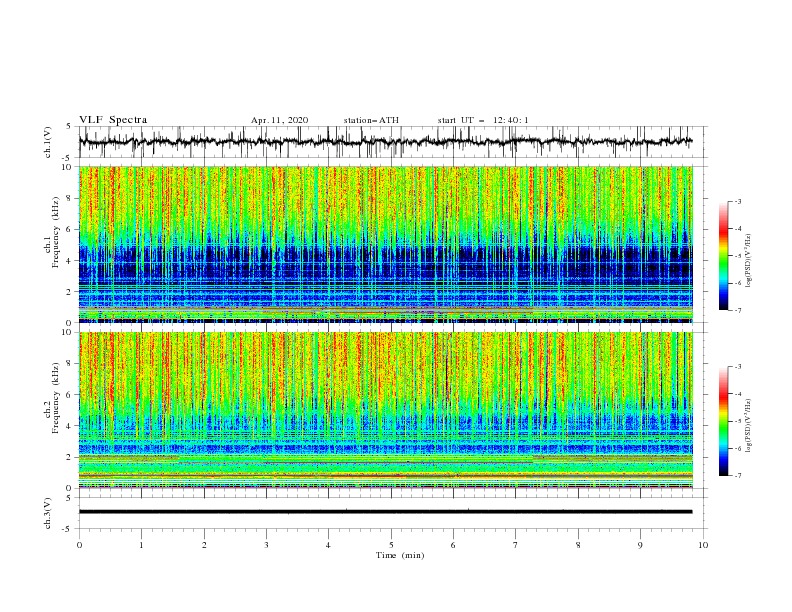Click the time-axis tick label "3"

[266, 545]
